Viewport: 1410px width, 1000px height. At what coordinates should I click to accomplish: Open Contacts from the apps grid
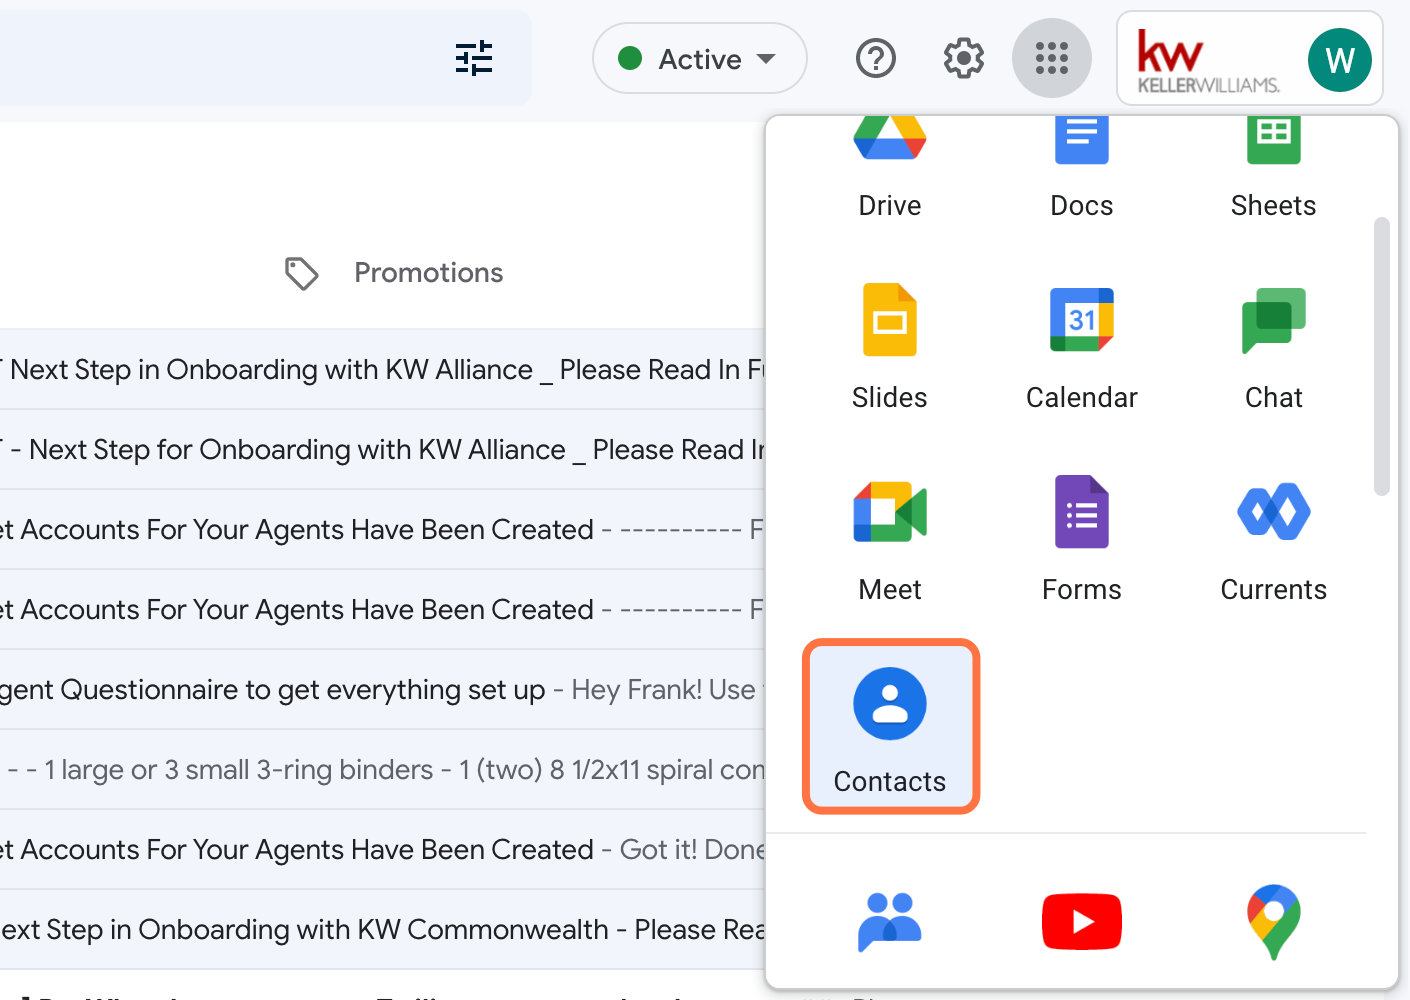(x=890, y=727)
